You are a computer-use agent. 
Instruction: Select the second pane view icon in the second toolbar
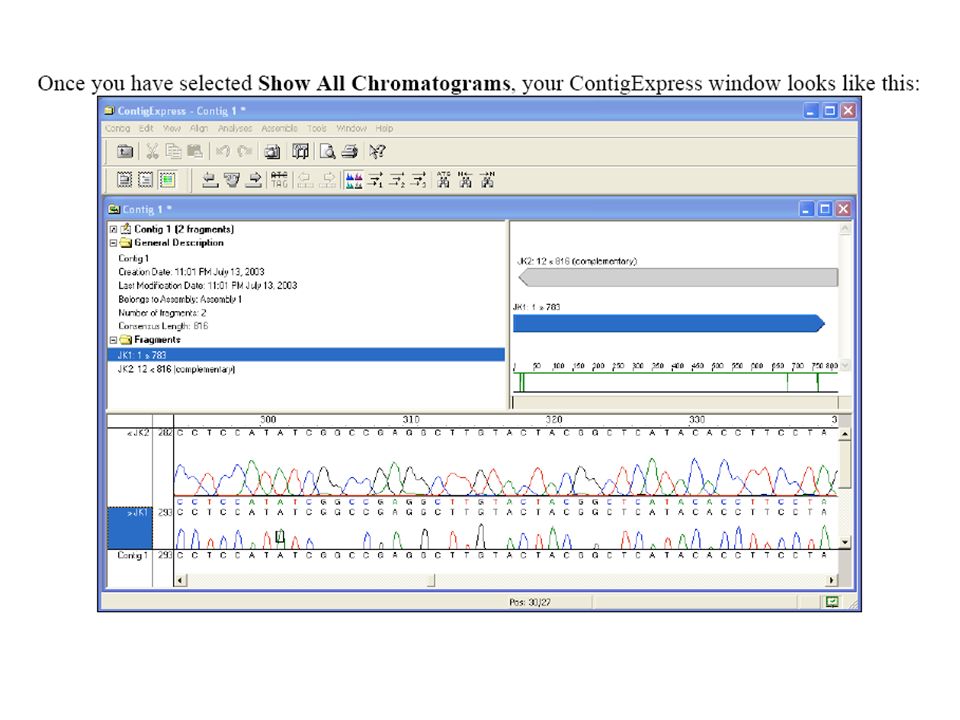point(146,180)
